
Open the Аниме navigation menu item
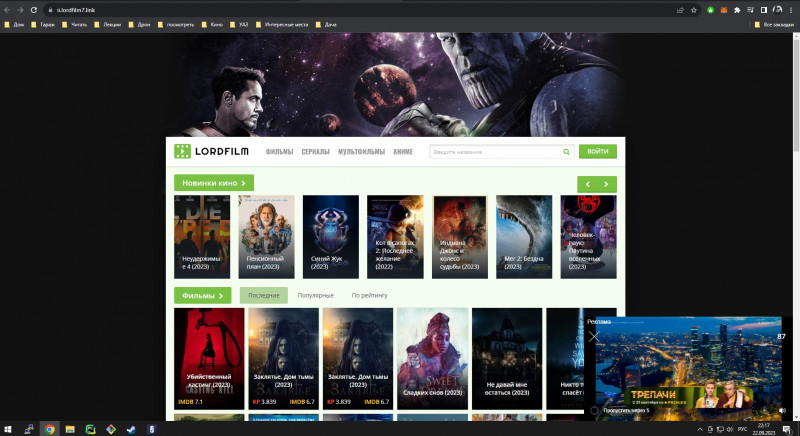coord(403,152)
